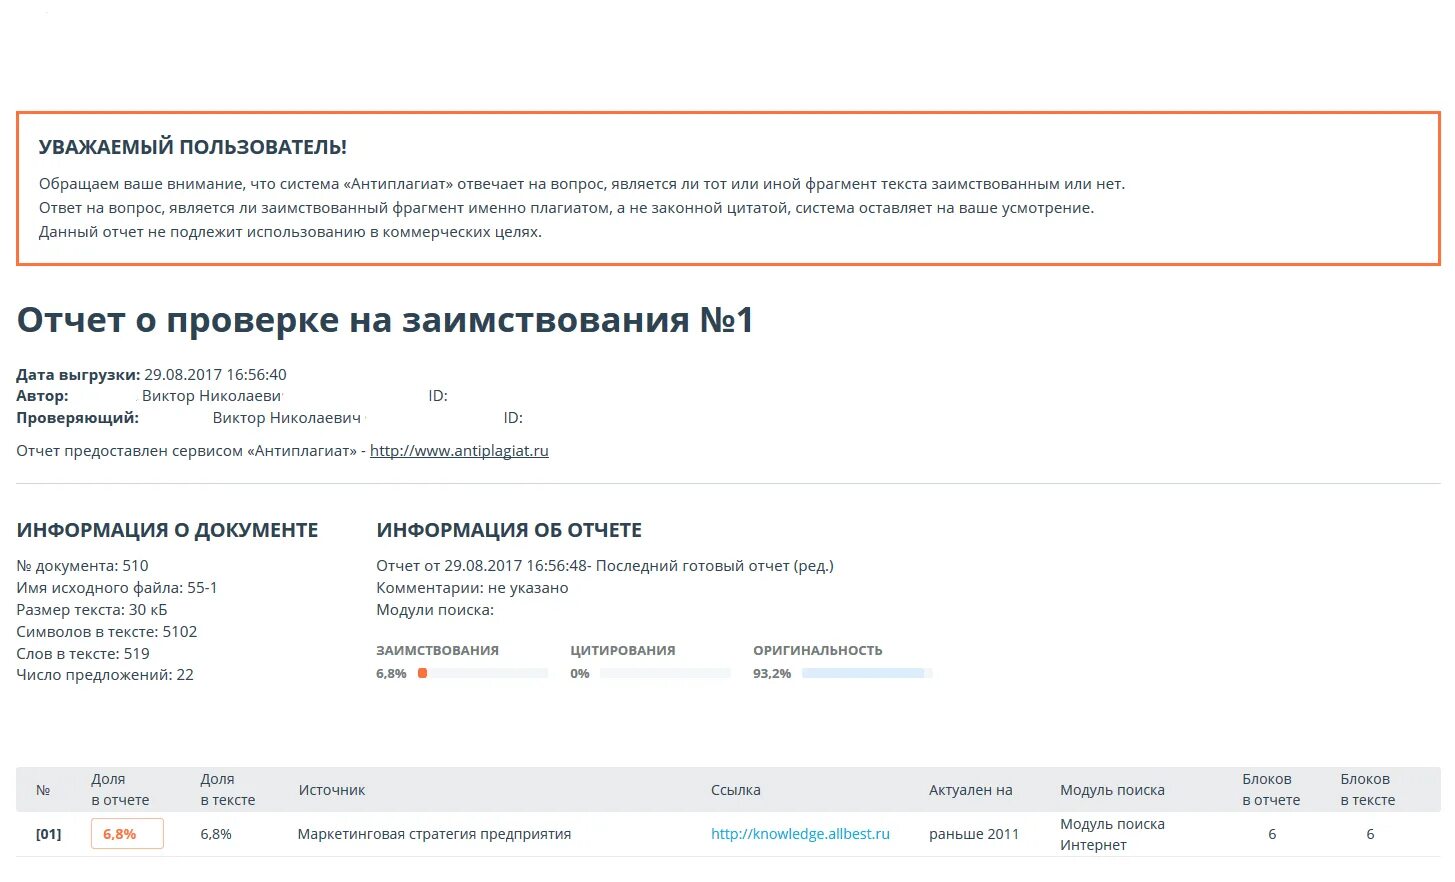
Task: Click the 'Блоков в отчете' value 6
Action: coord(1272,834)
